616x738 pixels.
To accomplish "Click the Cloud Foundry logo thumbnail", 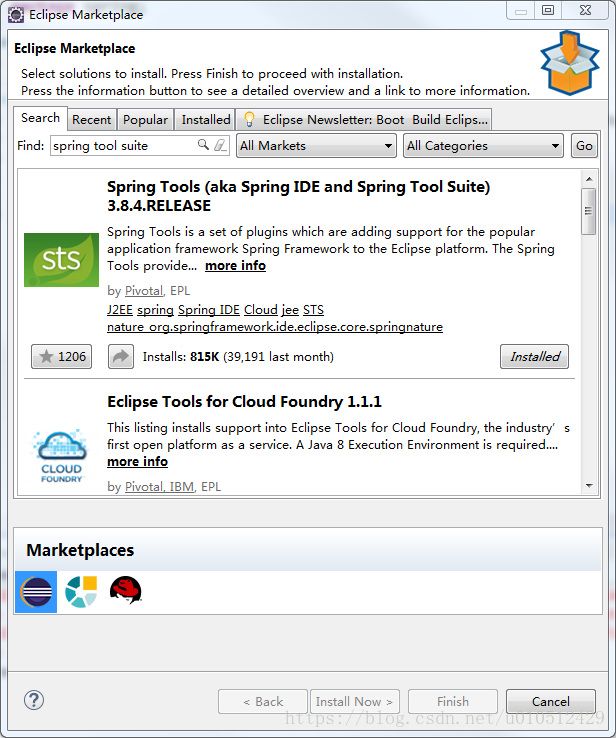I will point(61,456).
